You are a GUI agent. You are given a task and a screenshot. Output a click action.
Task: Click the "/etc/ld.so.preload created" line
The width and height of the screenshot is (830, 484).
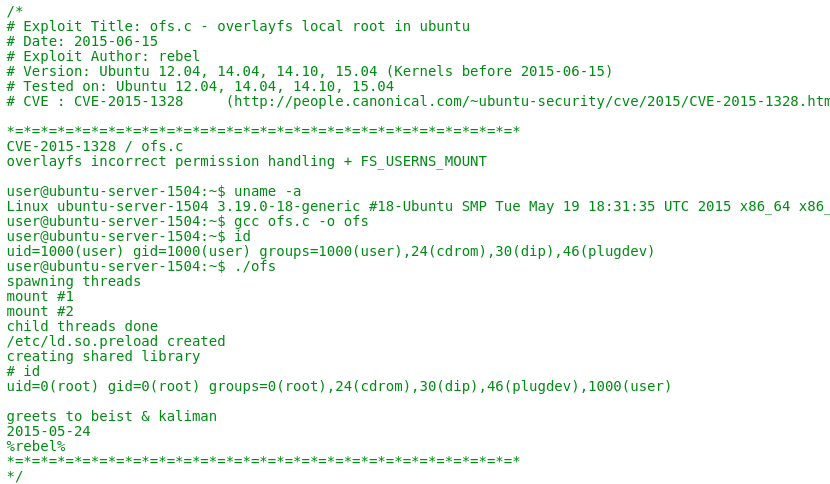[116, 341]
